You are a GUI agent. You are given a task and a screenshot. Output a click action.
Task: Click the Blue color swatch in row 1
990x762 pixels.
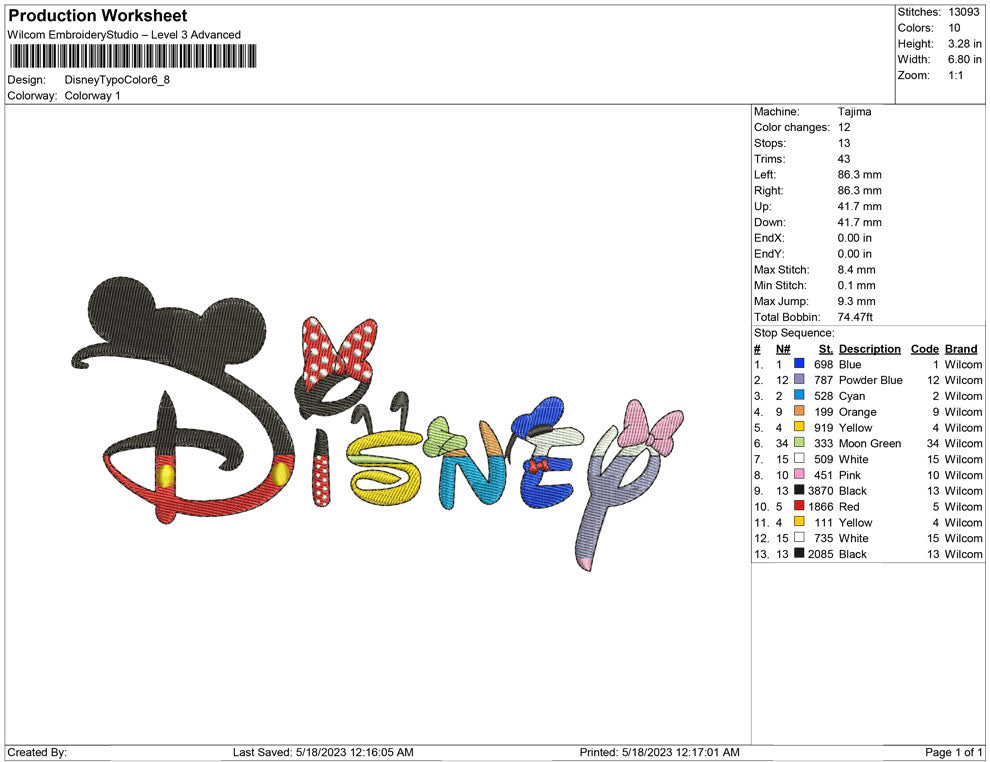[x=799, y=364]
